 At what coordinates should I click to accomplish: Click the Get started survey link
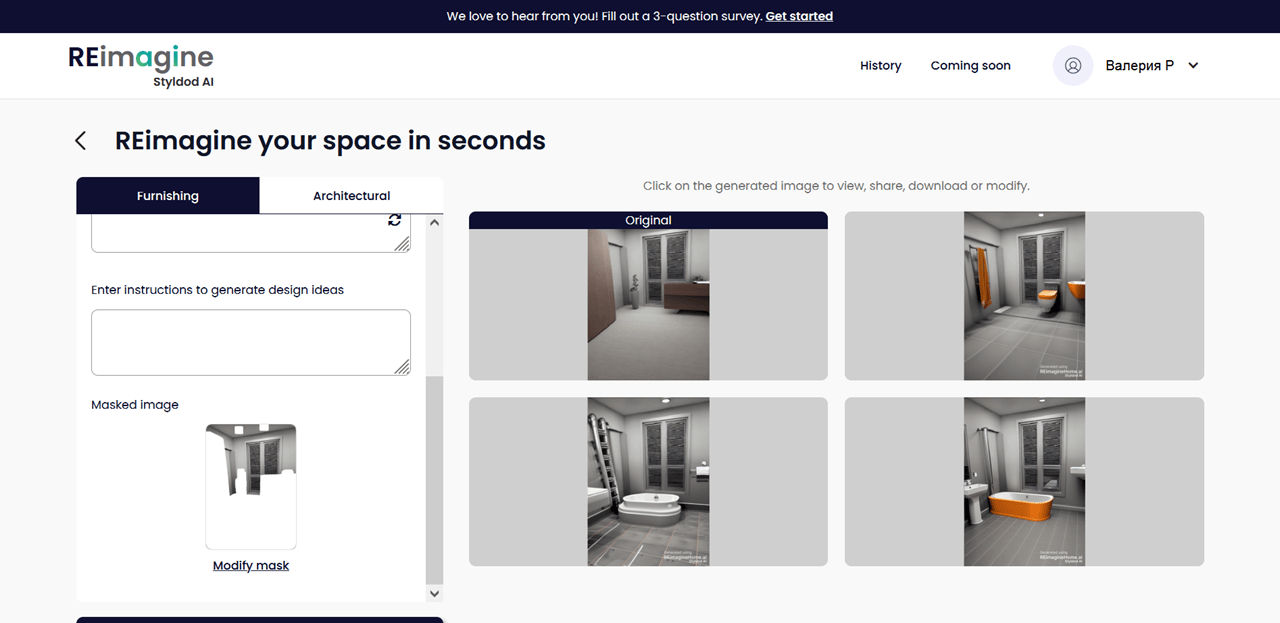coord(799,16)
